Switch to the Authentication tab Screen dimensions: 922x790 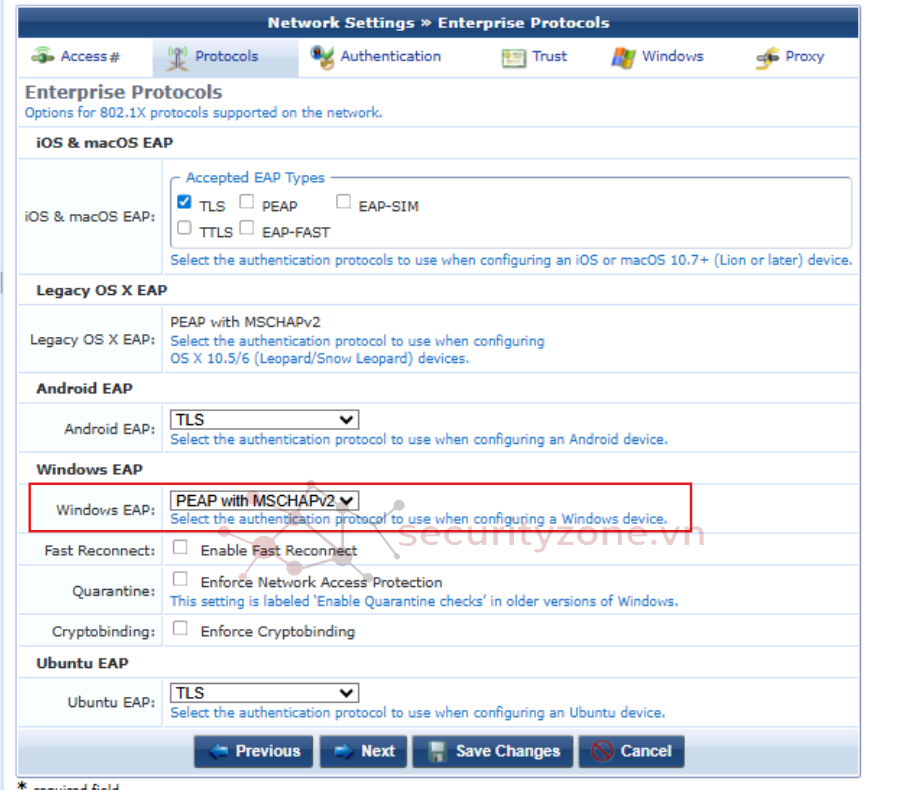tap(390, 57)
